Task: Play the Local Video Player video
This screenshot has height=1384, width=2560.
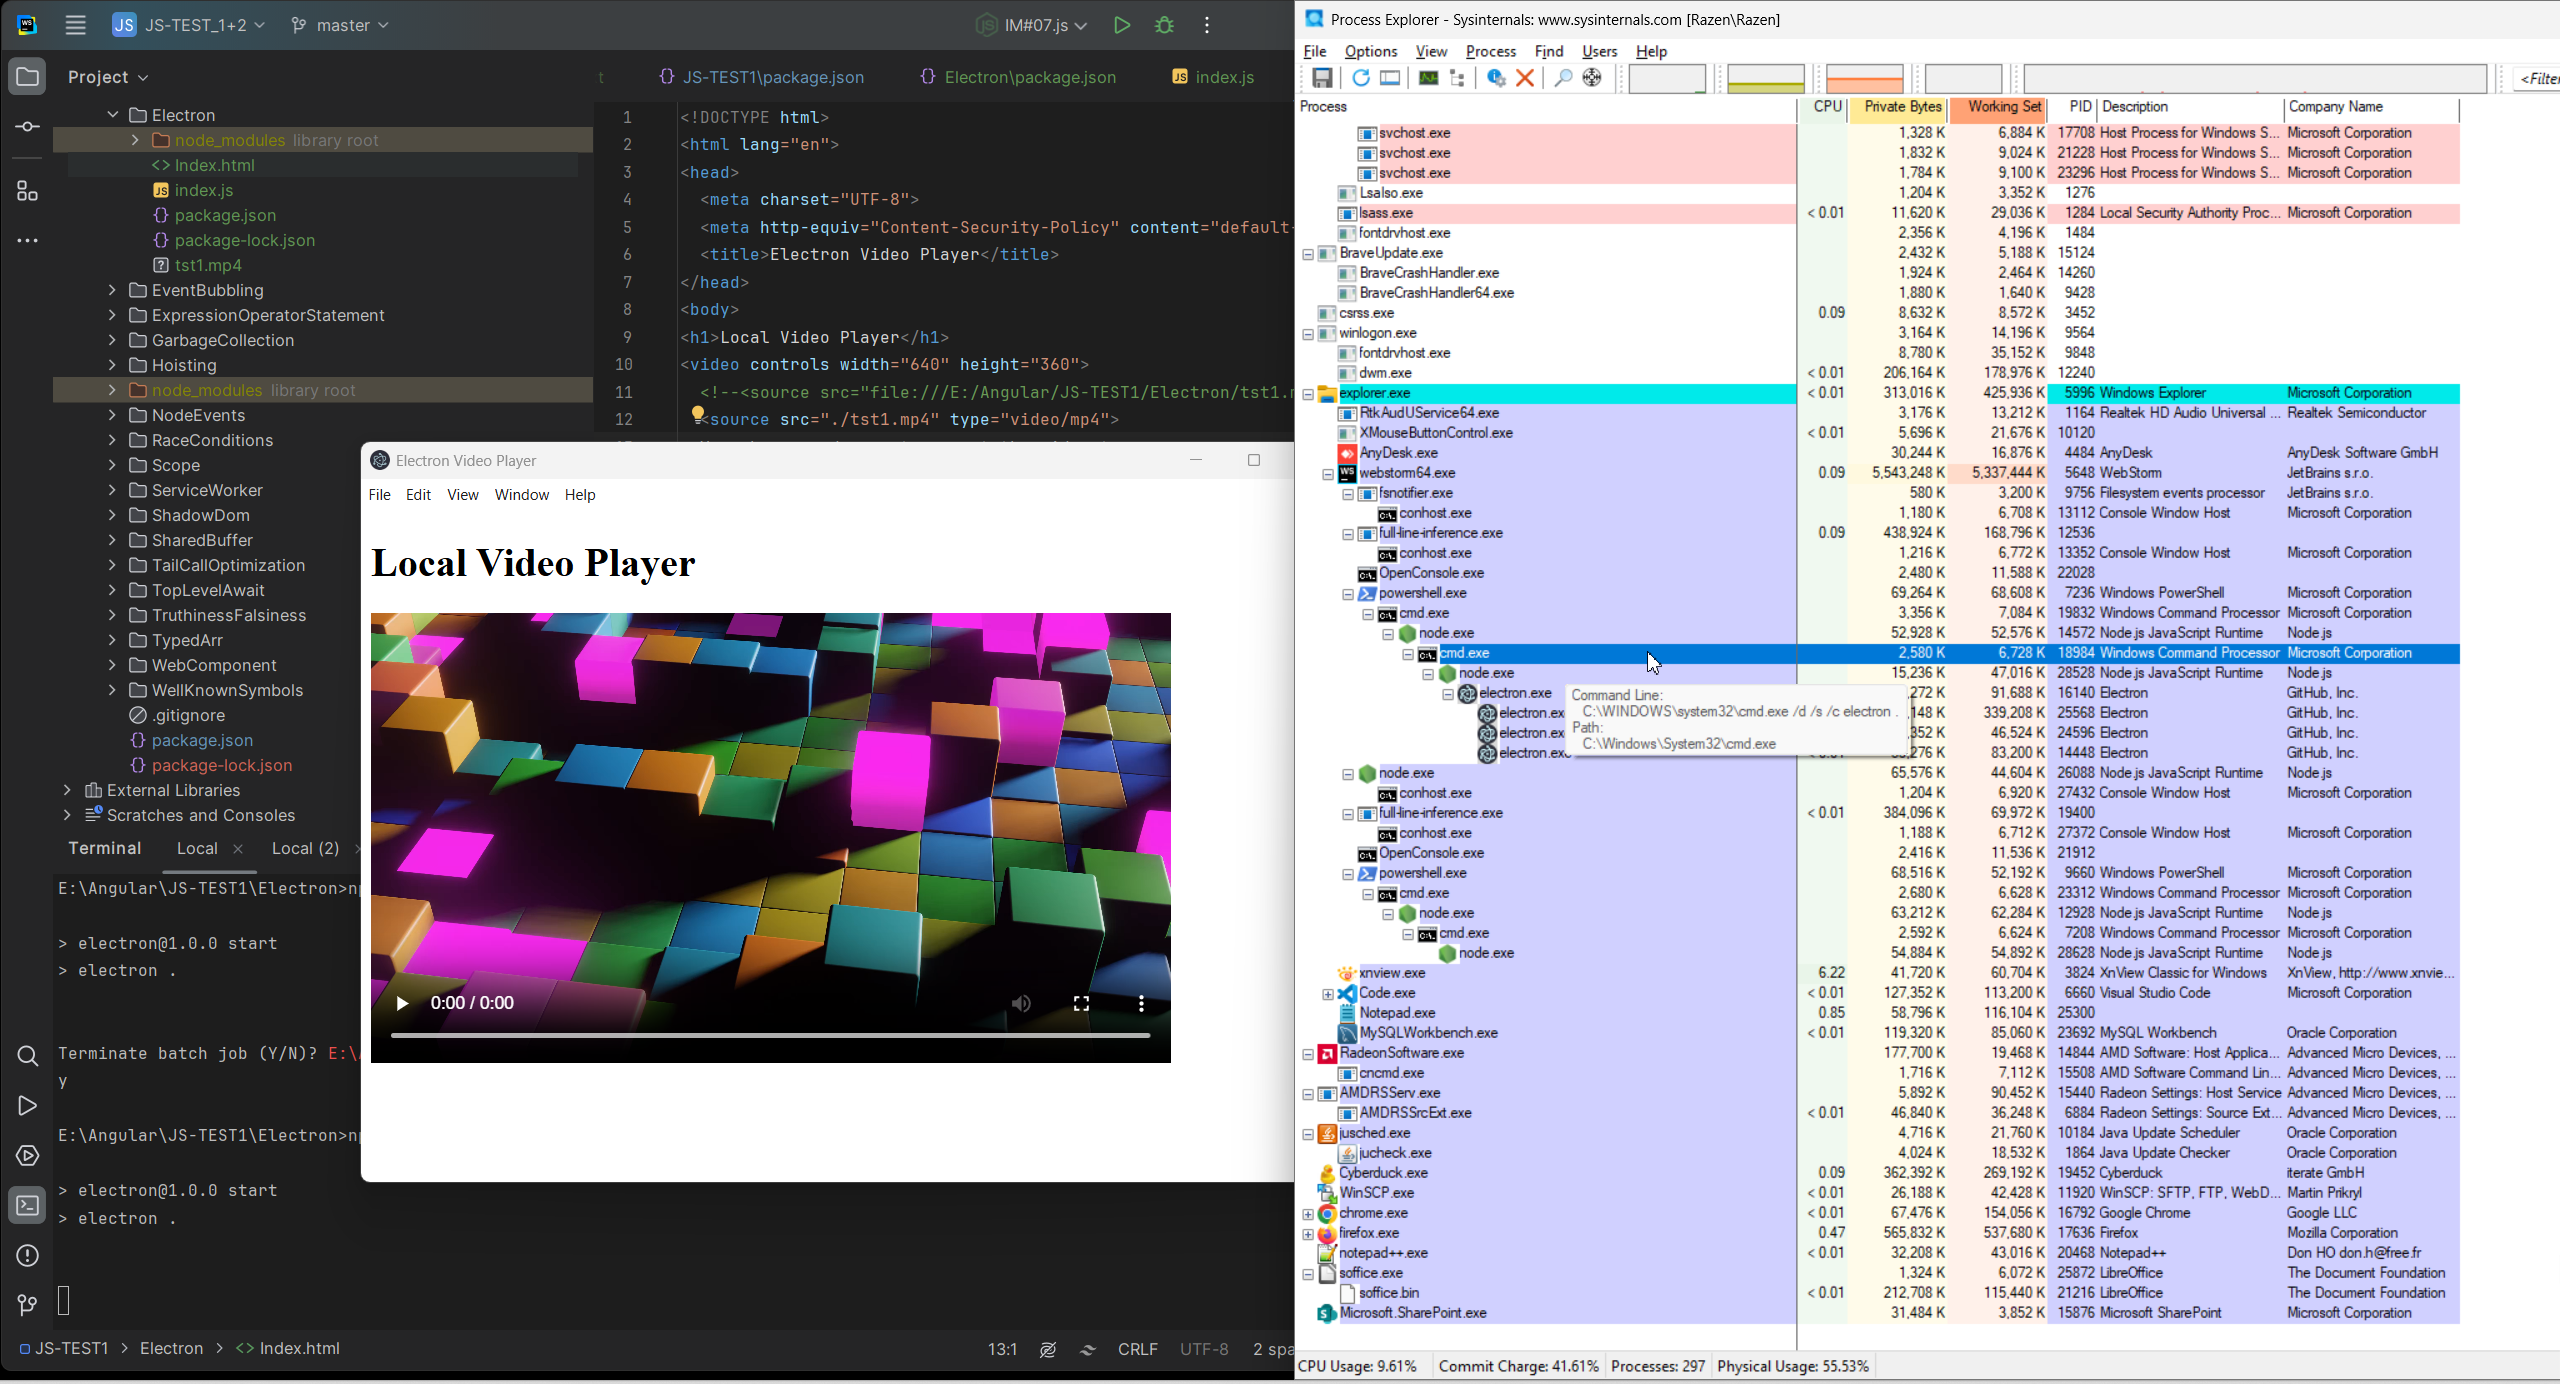Action: pyautogui.click(x=402, y=1003)
